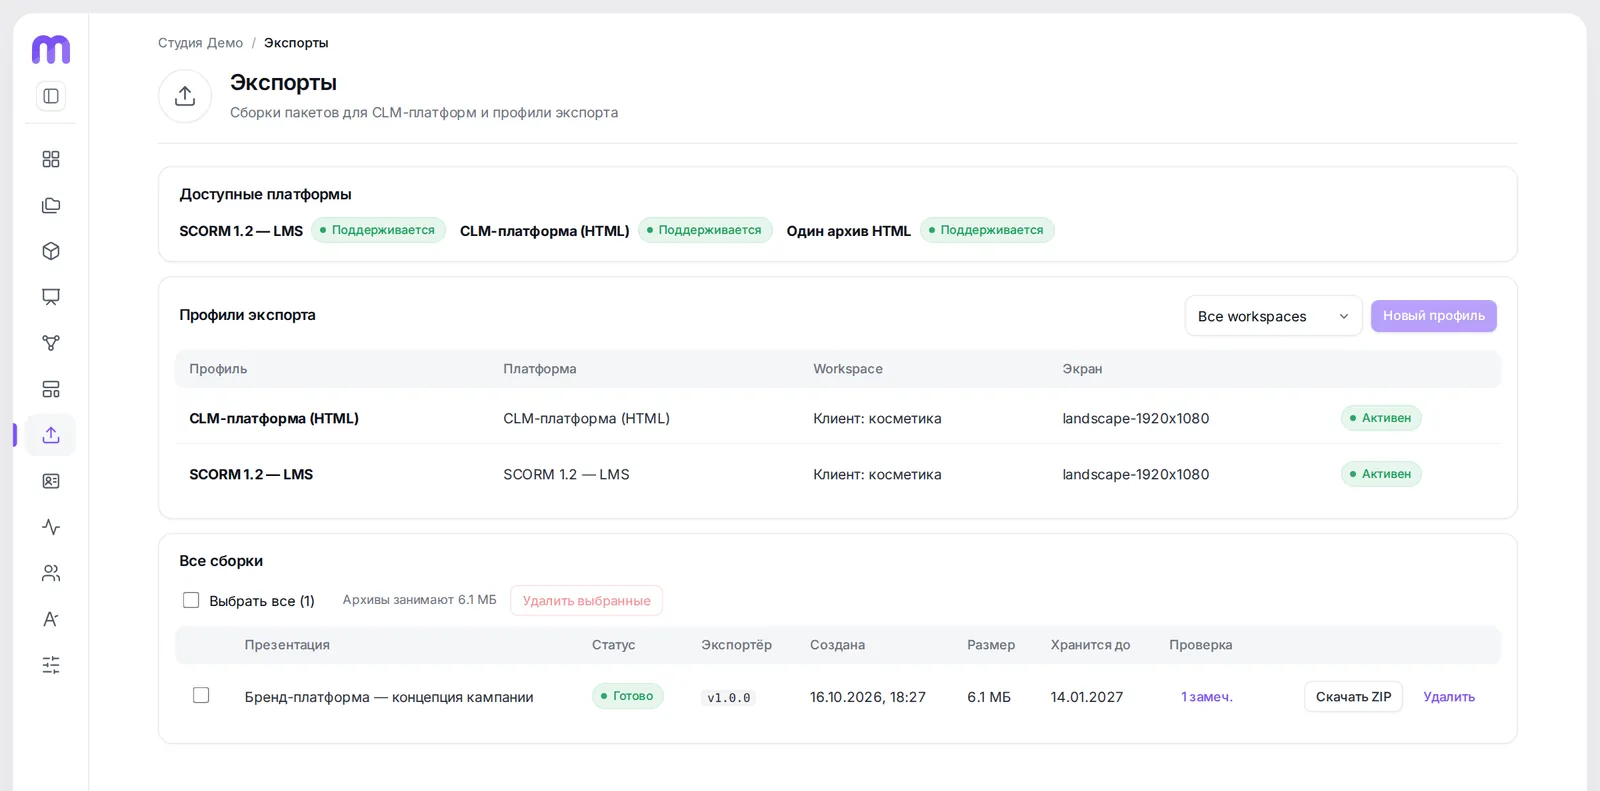Click the creation date '16.10.2026, 18:27'
Viewport: 1600px width, 791px height.
(x=868, y=697)
